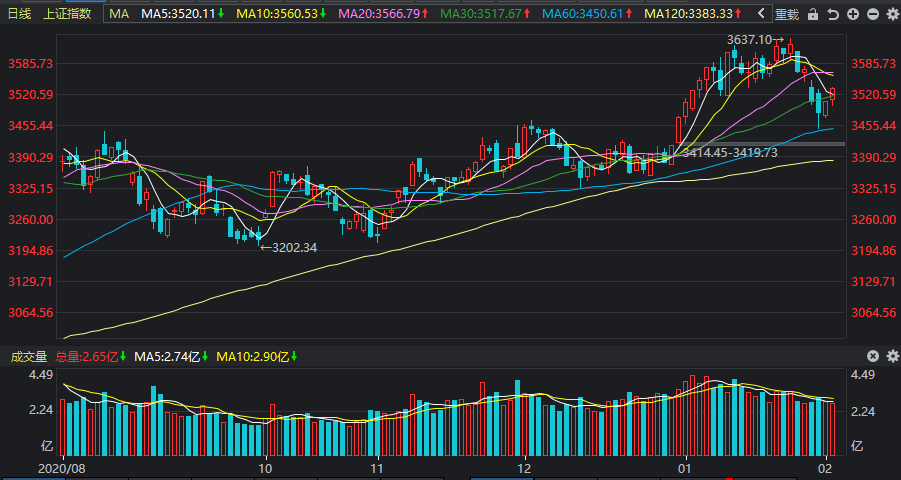Click the undo arrow icon

(x=833, y=14)
